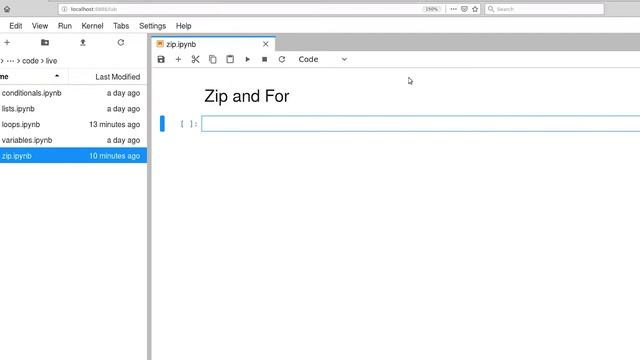Click the cell collapser bar beside the empty cell
640x360 pixels.
(x=162, y=124)
